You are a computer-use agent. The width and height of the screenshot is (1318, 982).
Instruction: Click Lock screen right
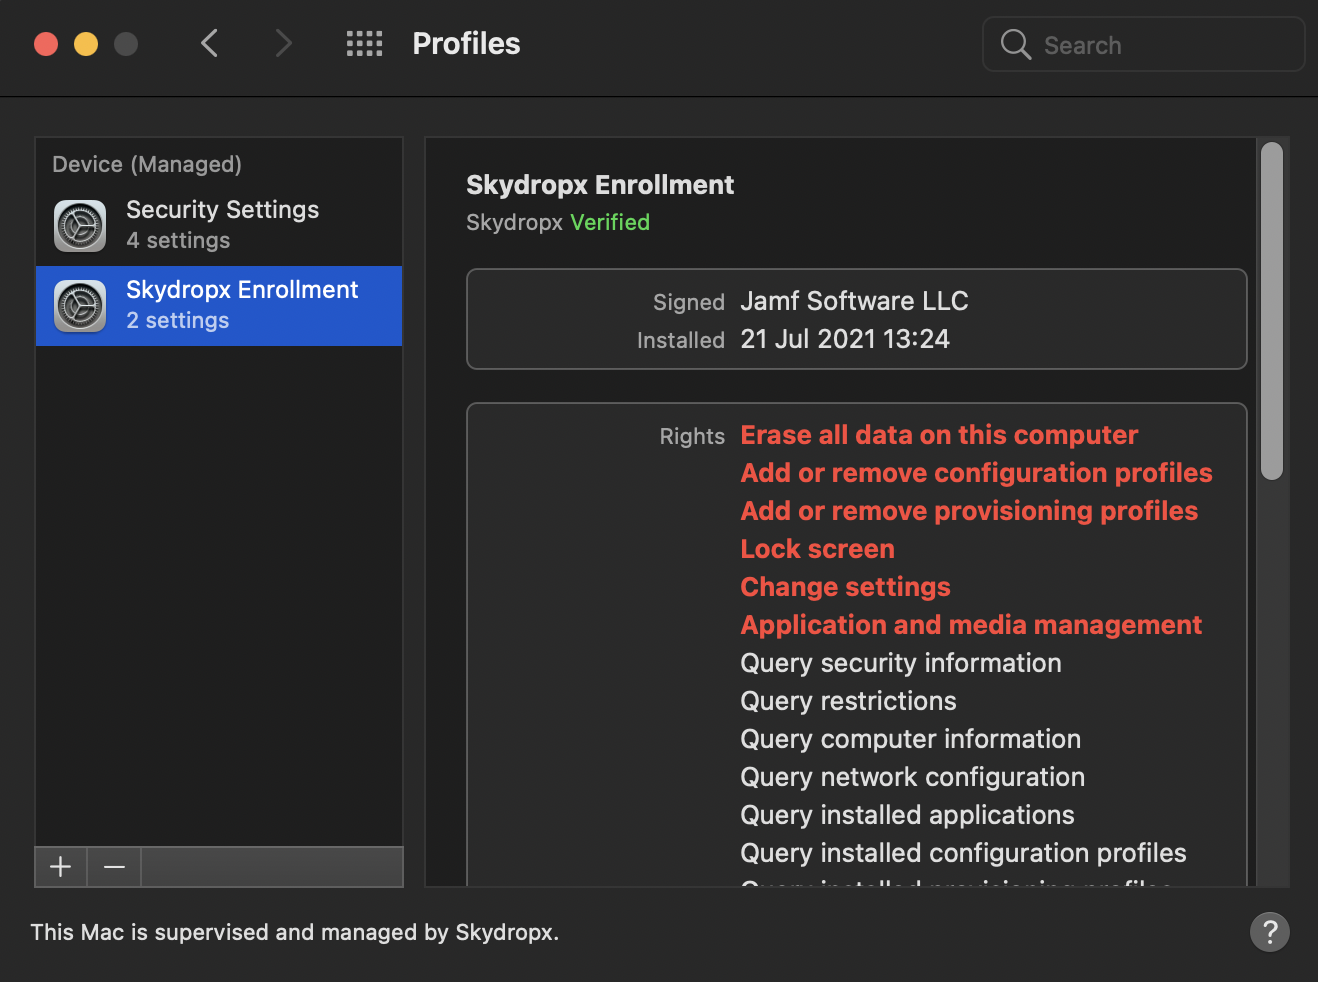pyautogui.click(x=817, y=549)
